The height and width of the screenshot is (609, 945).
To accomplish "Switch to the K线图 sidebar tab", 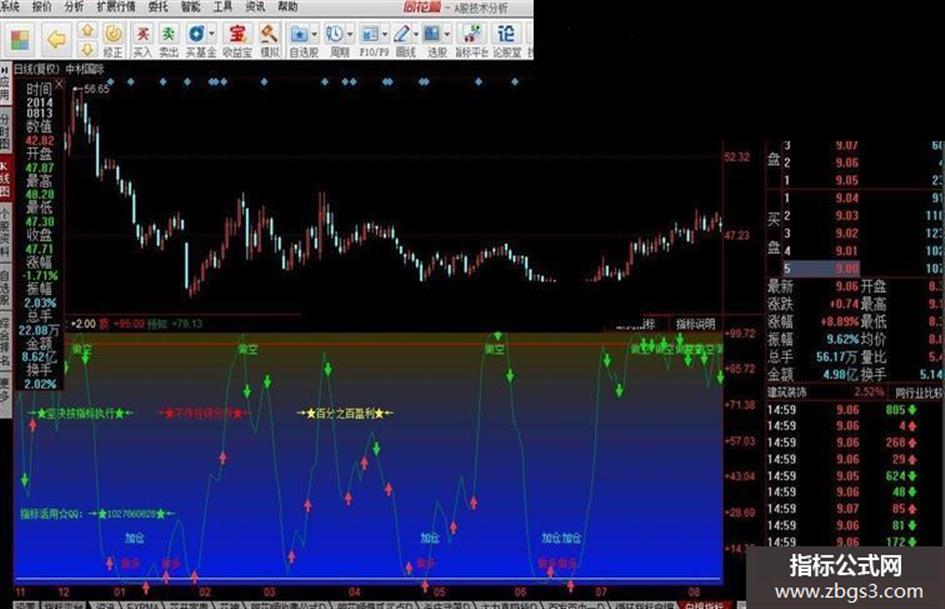I will coord(5,180).
